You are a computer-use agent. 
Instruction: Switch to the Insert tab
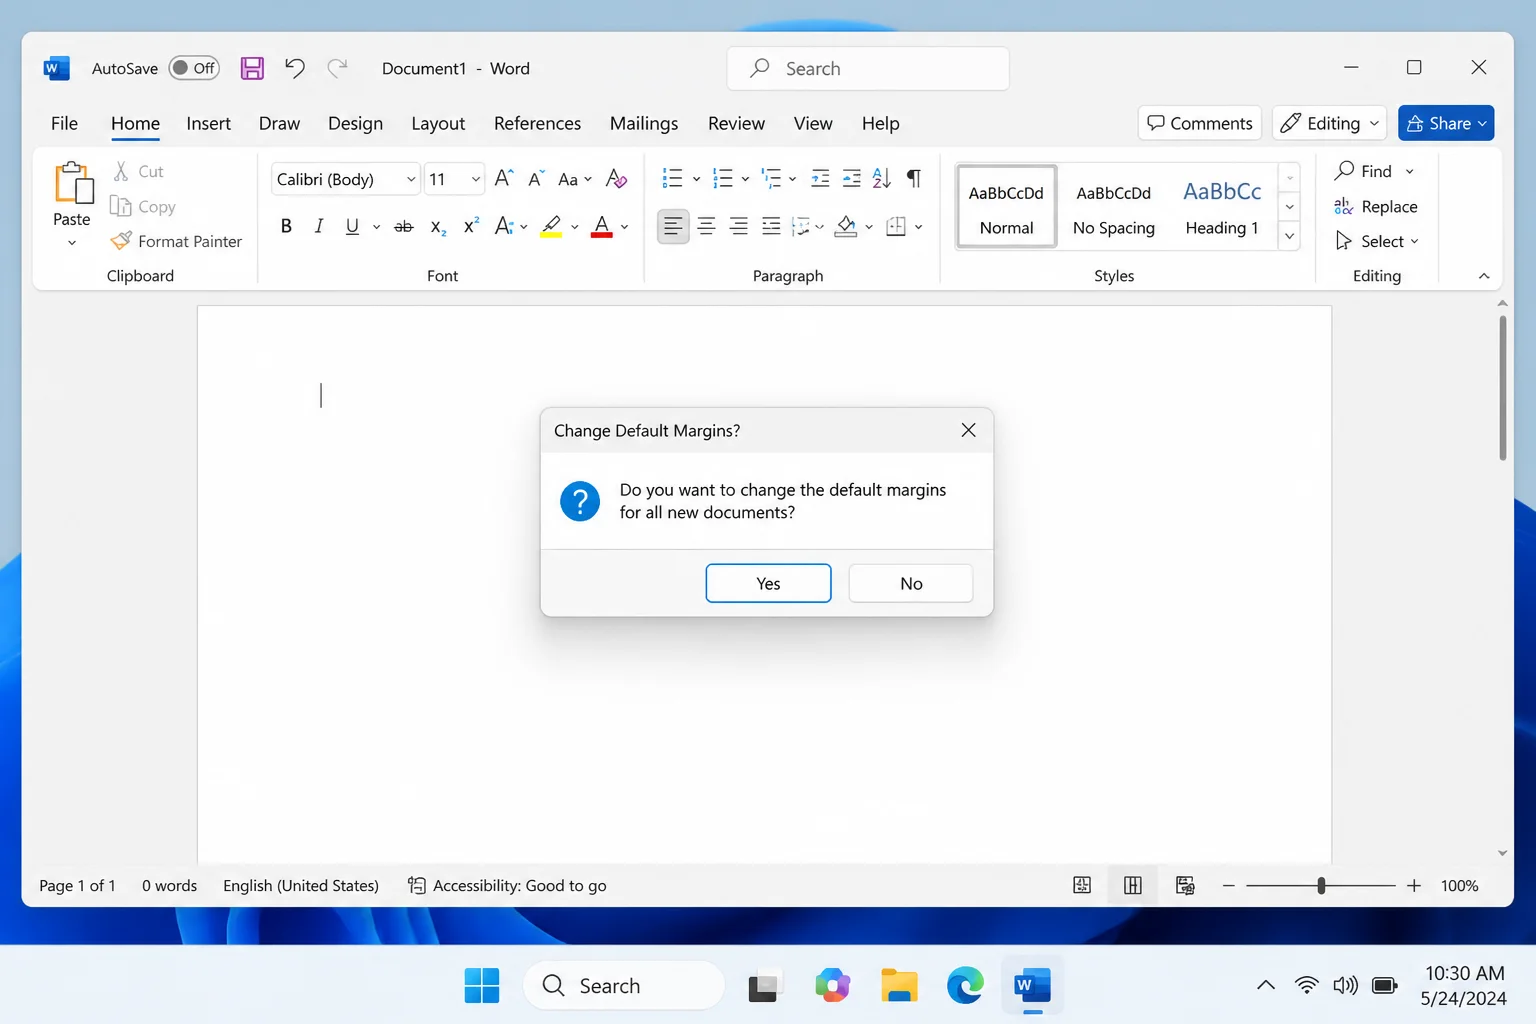tap(208, 123)
